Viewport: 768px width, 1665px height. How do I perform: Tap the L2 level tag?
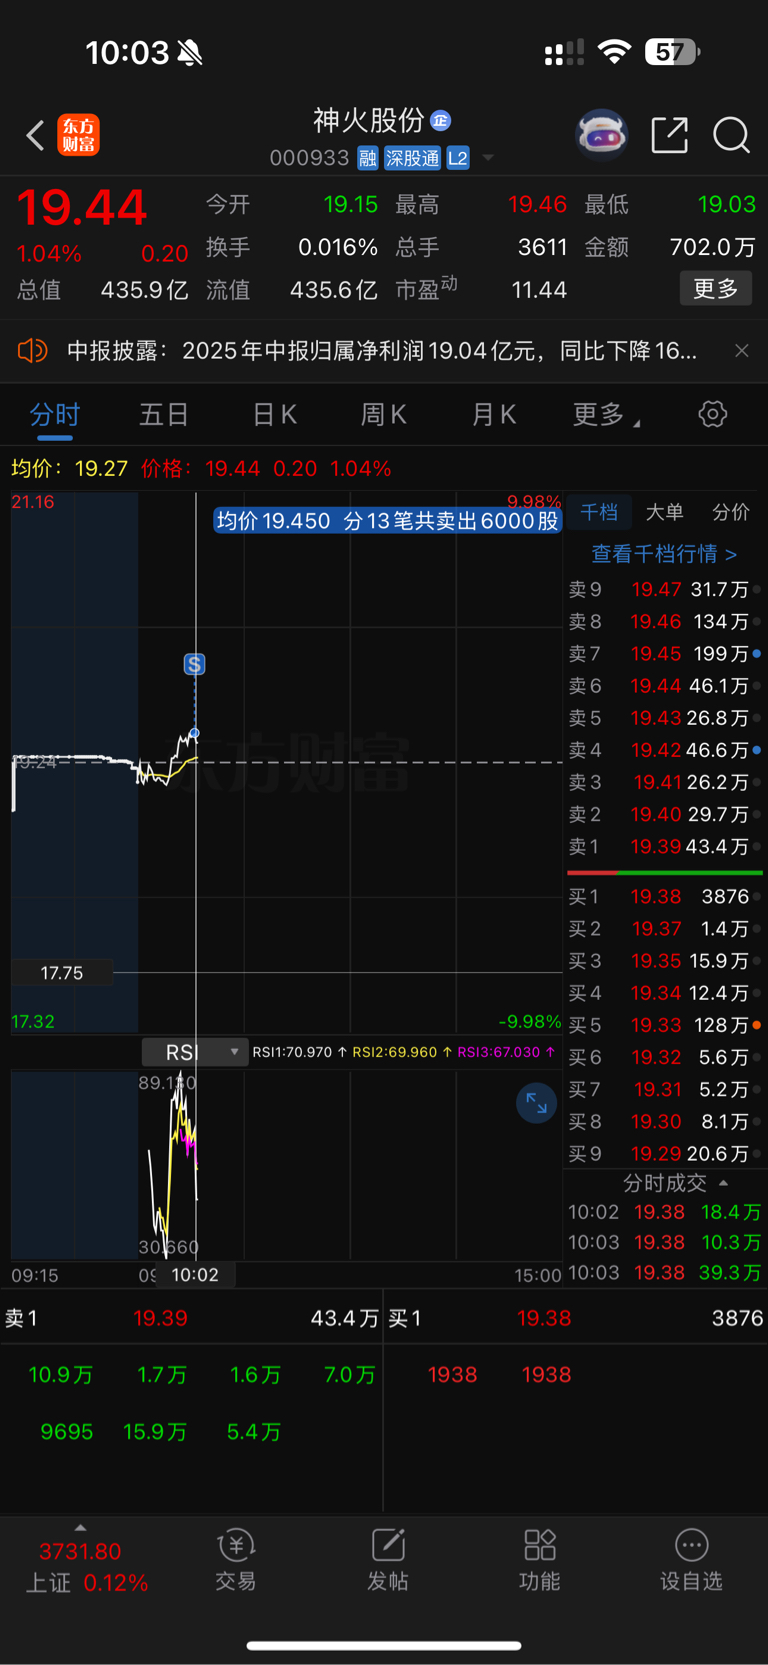[458, 158]
